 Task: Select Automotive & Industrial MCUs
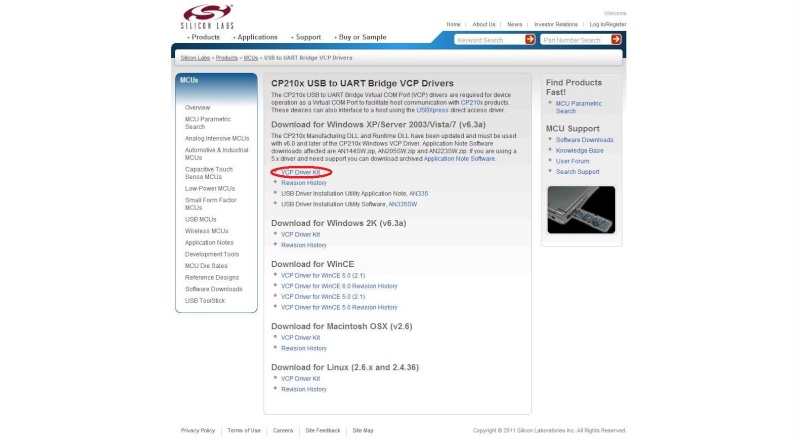coord(216,154)
